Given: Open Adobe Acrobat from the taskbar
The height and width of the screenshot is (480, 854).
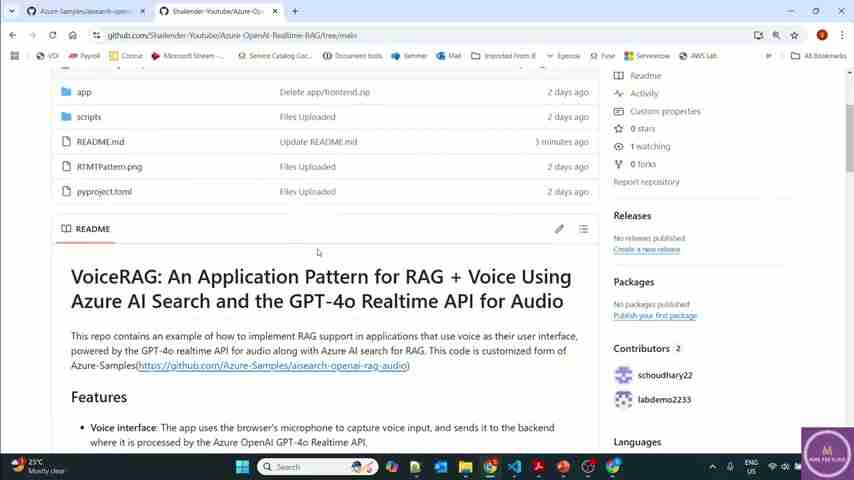Looking at the screenshot, I should (x=539, y=467).
